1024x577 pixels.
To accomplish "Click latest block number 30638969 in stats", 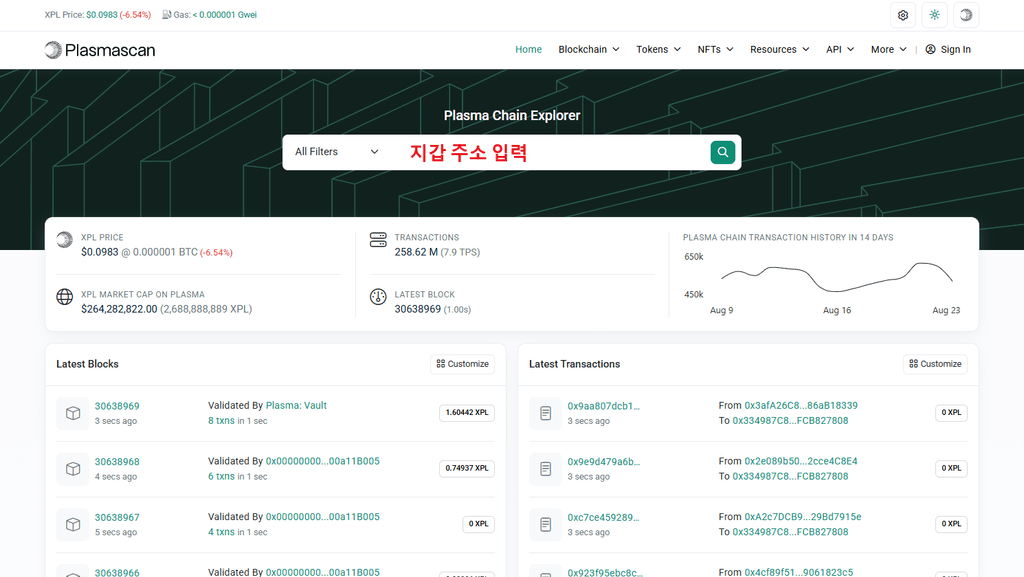I will click(417, 309).
